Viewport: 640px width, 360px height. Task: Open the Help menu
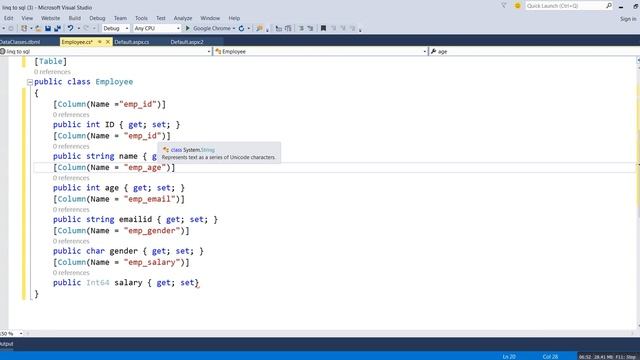(234, 18)
